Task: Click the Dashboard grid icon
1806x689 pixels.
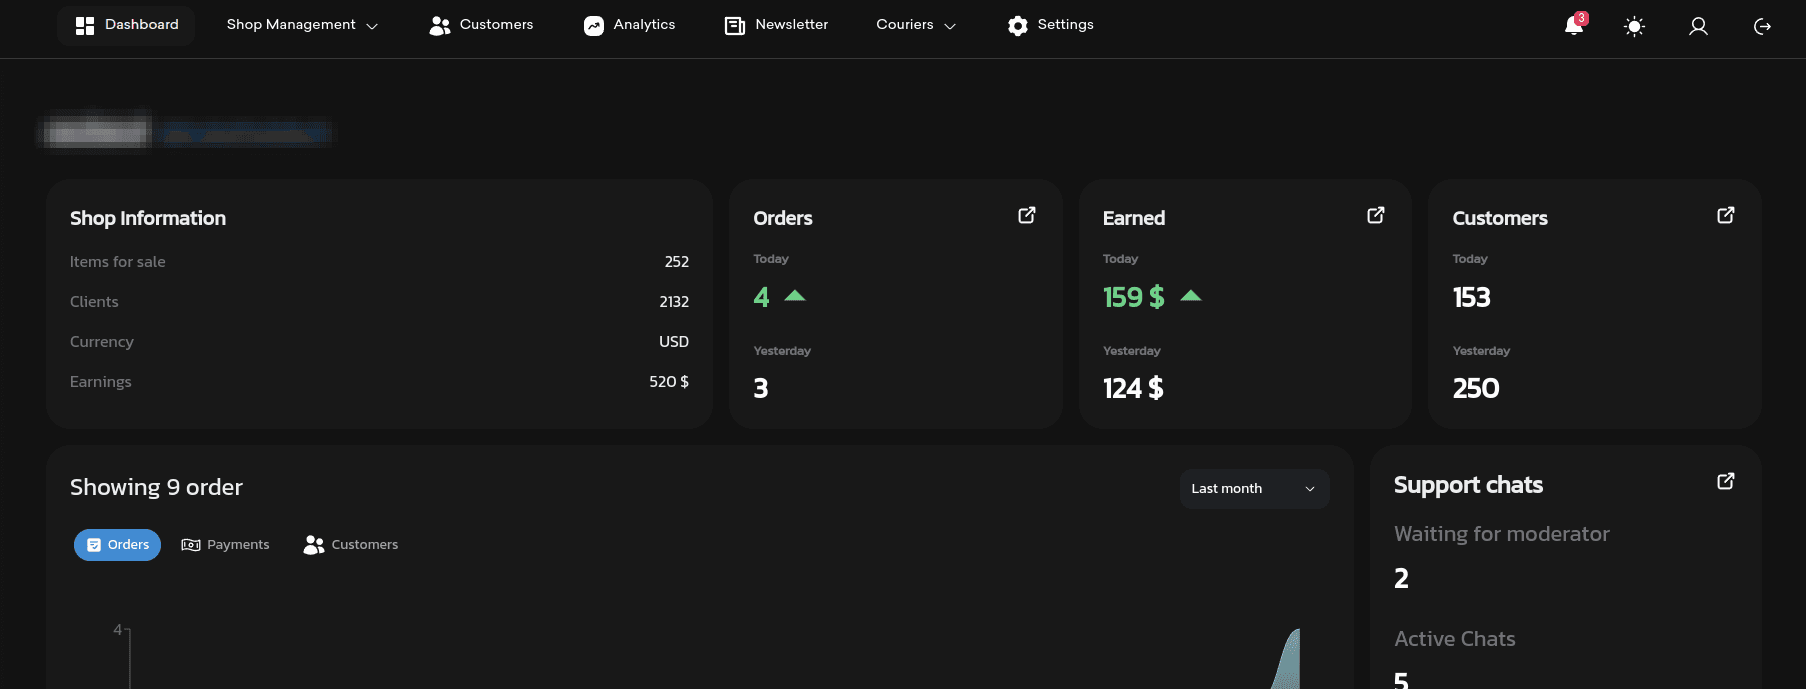Action: (85, 25)
